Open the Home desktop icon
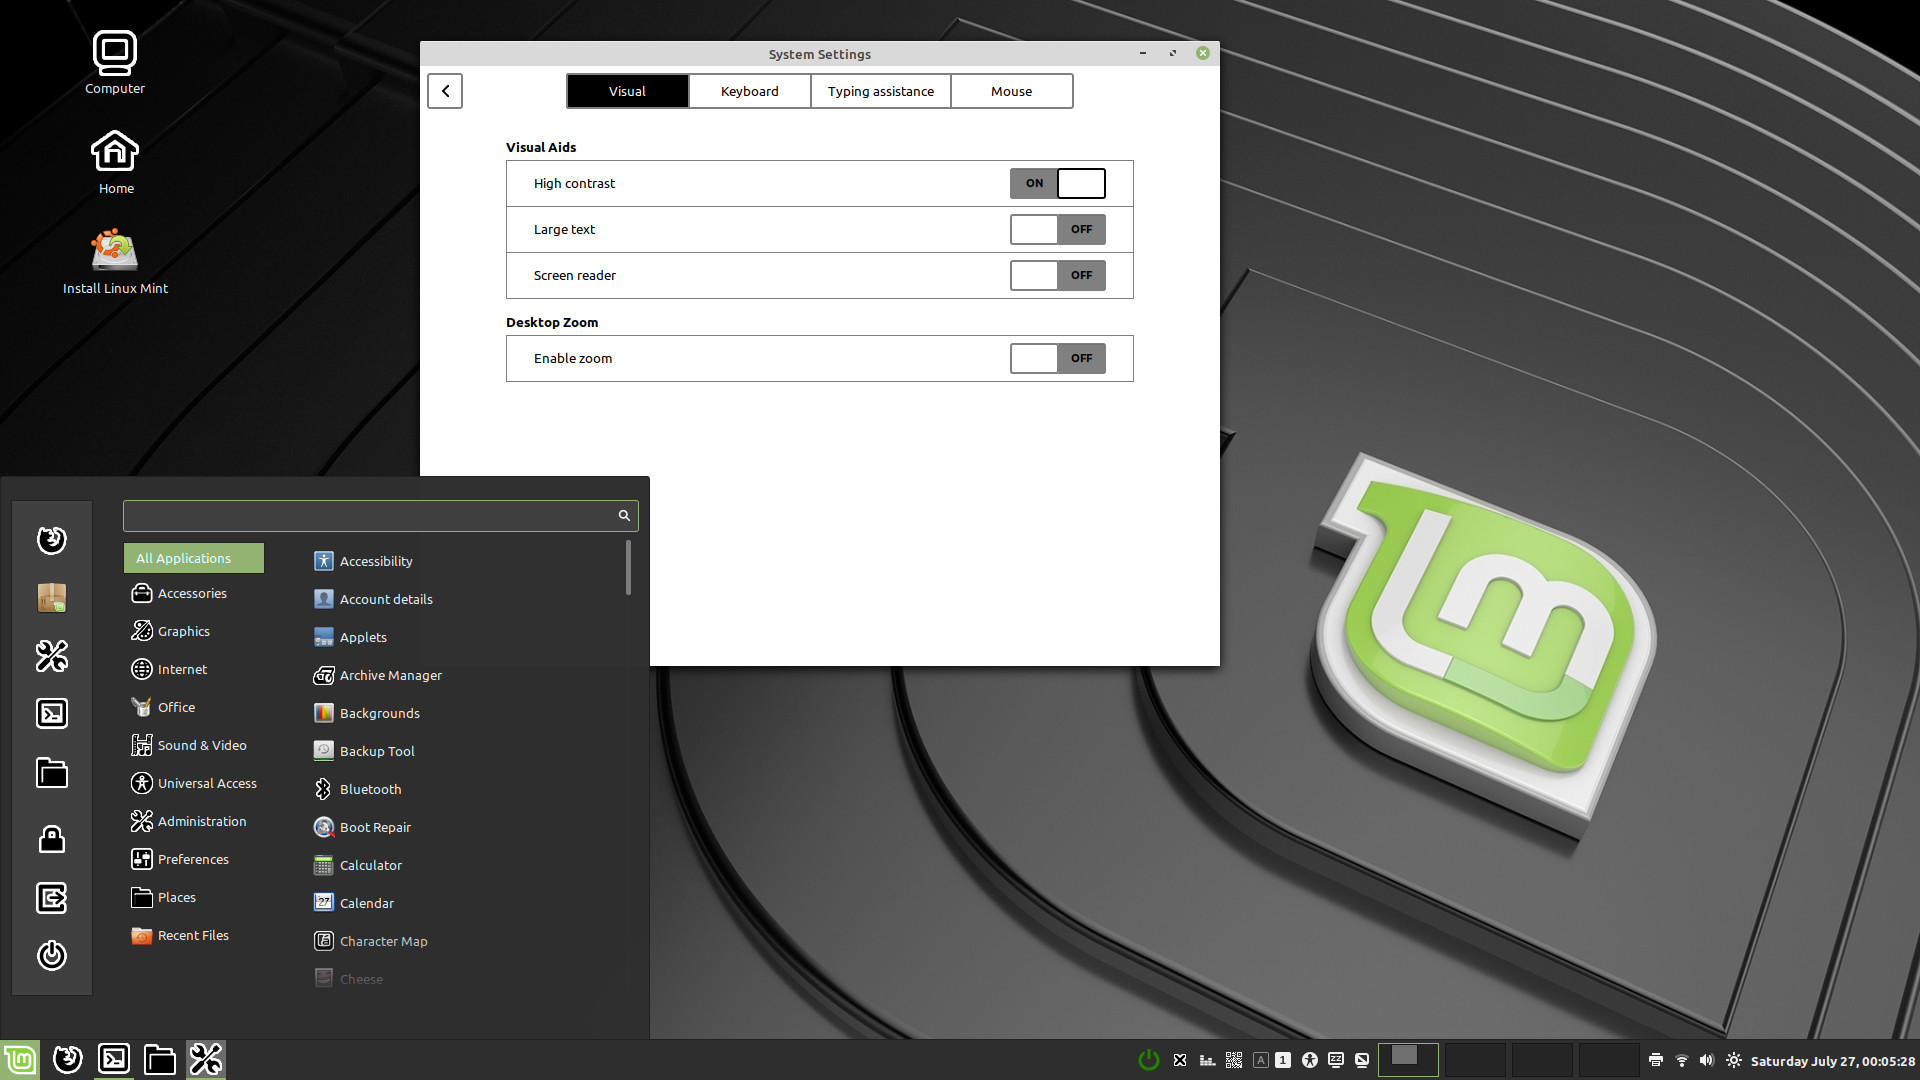The image size is (1920, 1080). [x=115, y=162]
